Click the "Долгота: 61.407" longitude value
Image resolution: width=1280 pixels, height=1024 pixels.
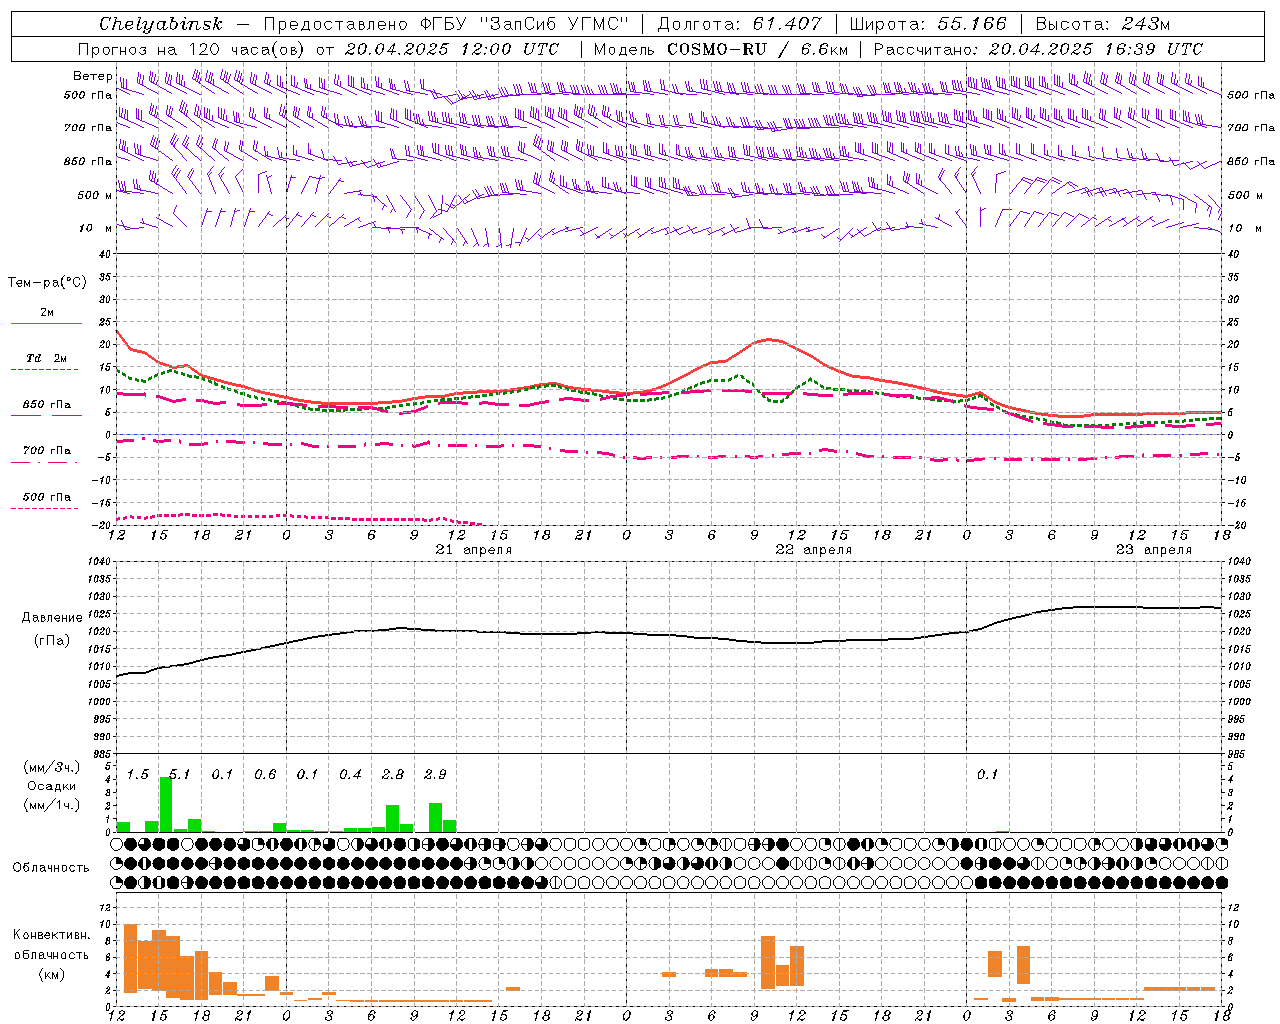tap(740, 24)
